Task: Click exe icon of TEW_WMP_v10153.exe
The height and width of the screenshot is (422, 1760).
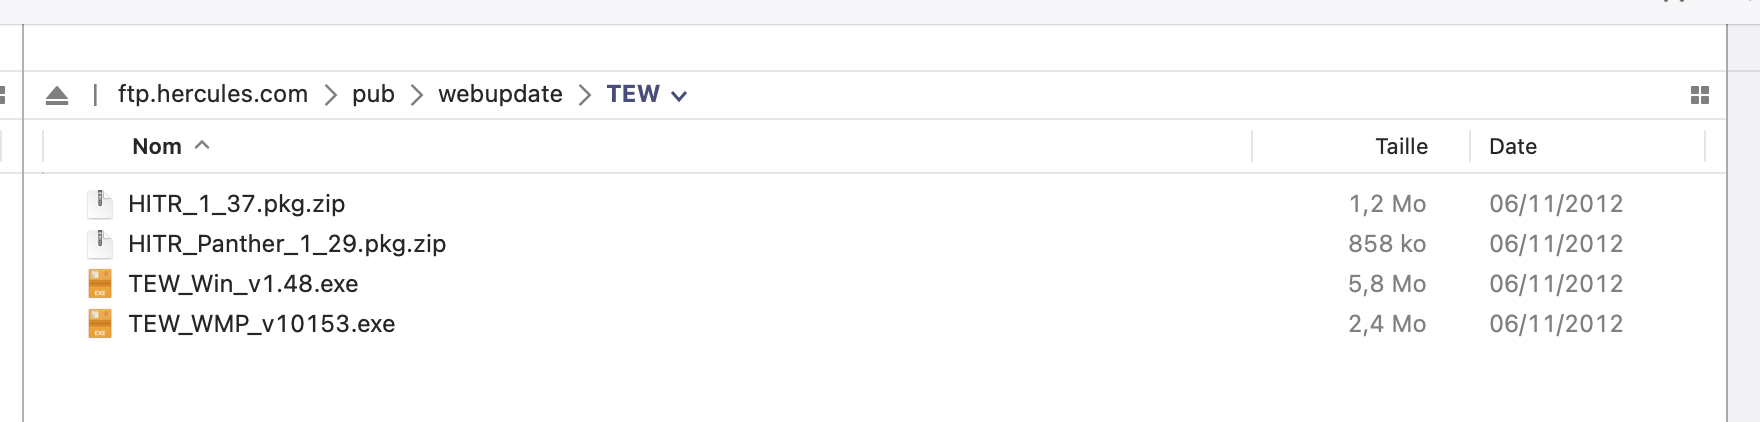Action: click(x=100, y=324)
